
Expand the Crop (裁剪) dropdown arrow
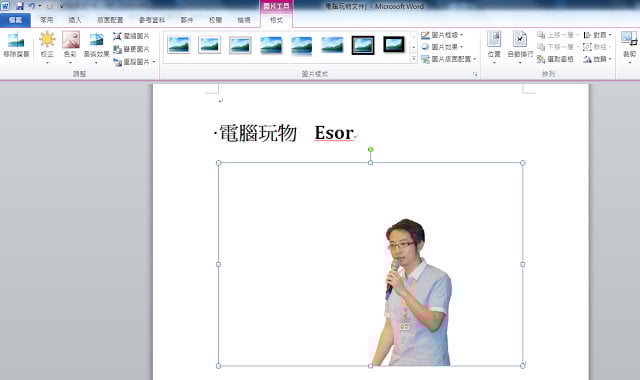(x=630, y=63)
